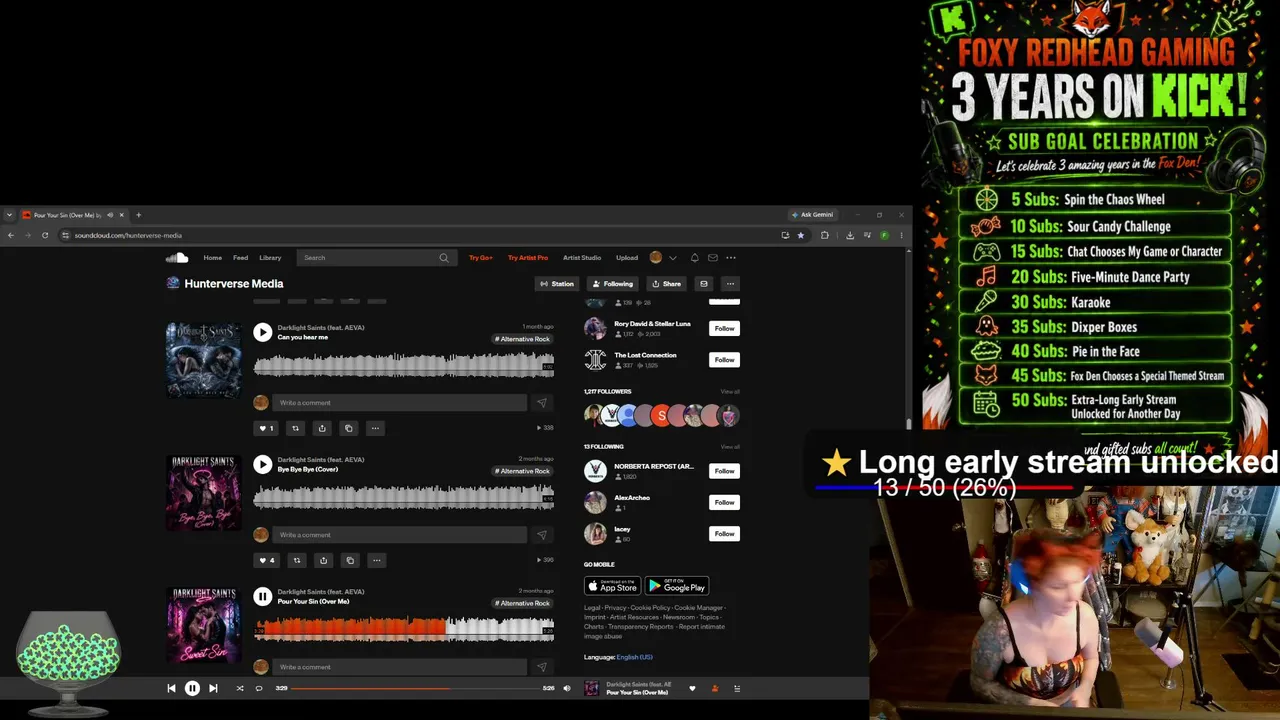Follow AlexArcheo
The height and width of the screenshot is (720, 1280).
pyautogui.click(x=724, y=502)
